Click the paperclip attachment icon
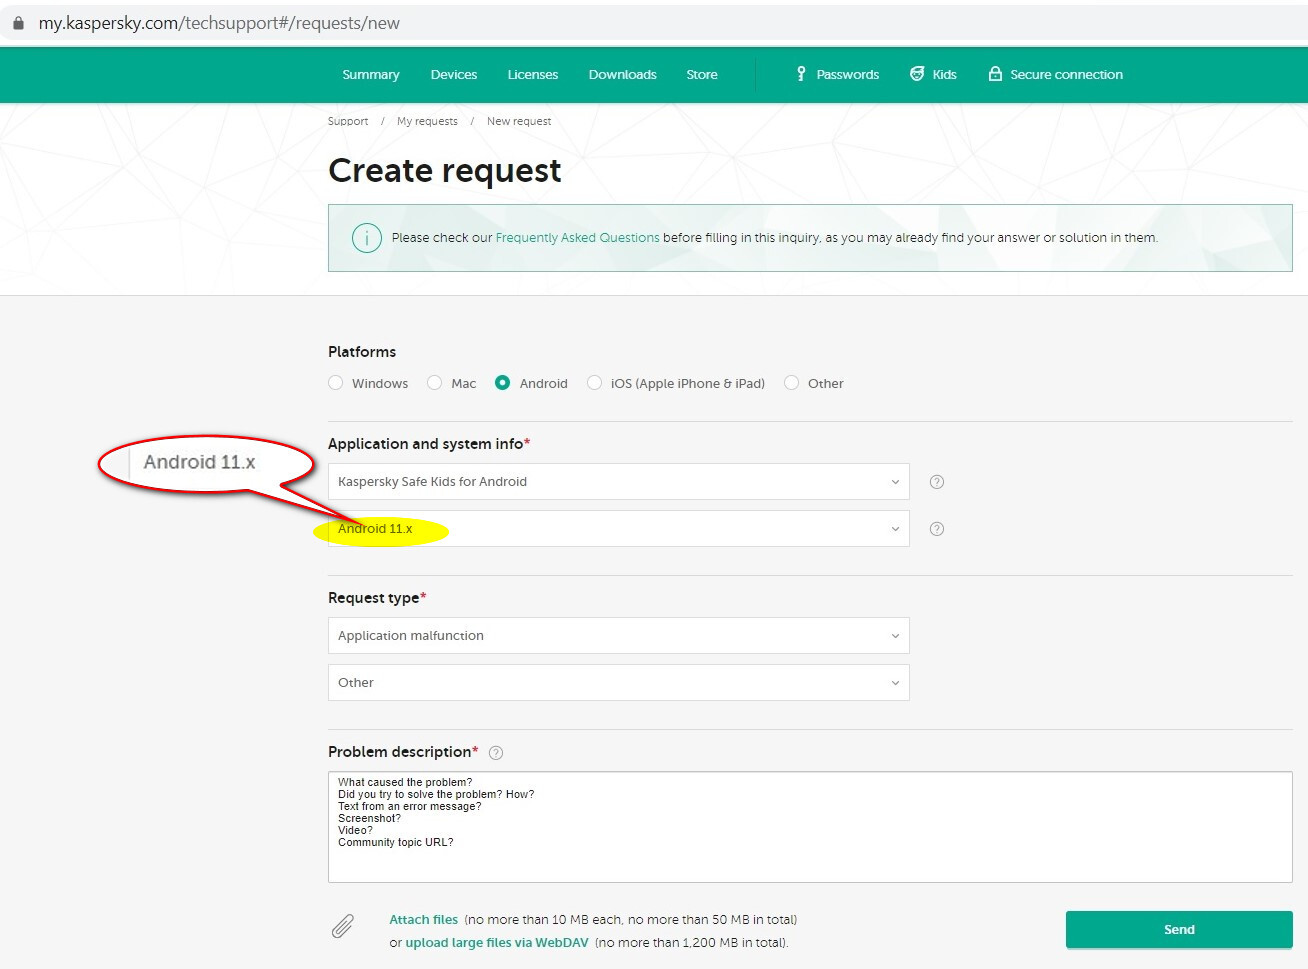 (x=343, y=926)
